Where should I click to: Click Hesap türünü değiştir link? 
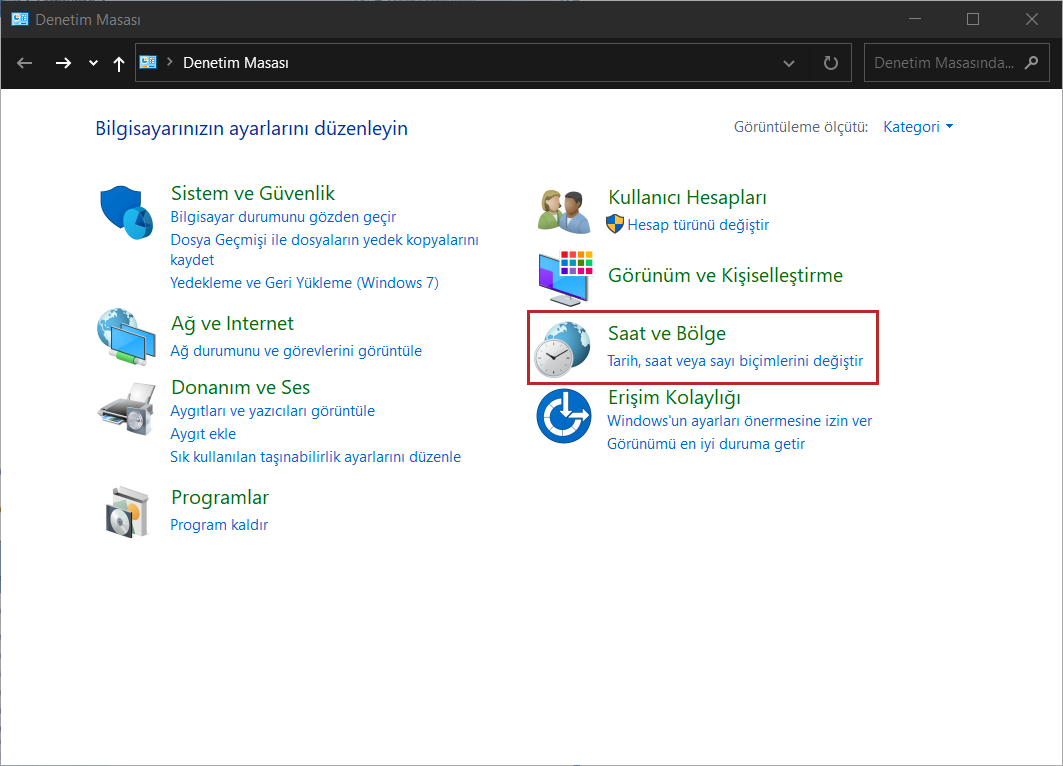pyautogui.click(x=698, y=225)
